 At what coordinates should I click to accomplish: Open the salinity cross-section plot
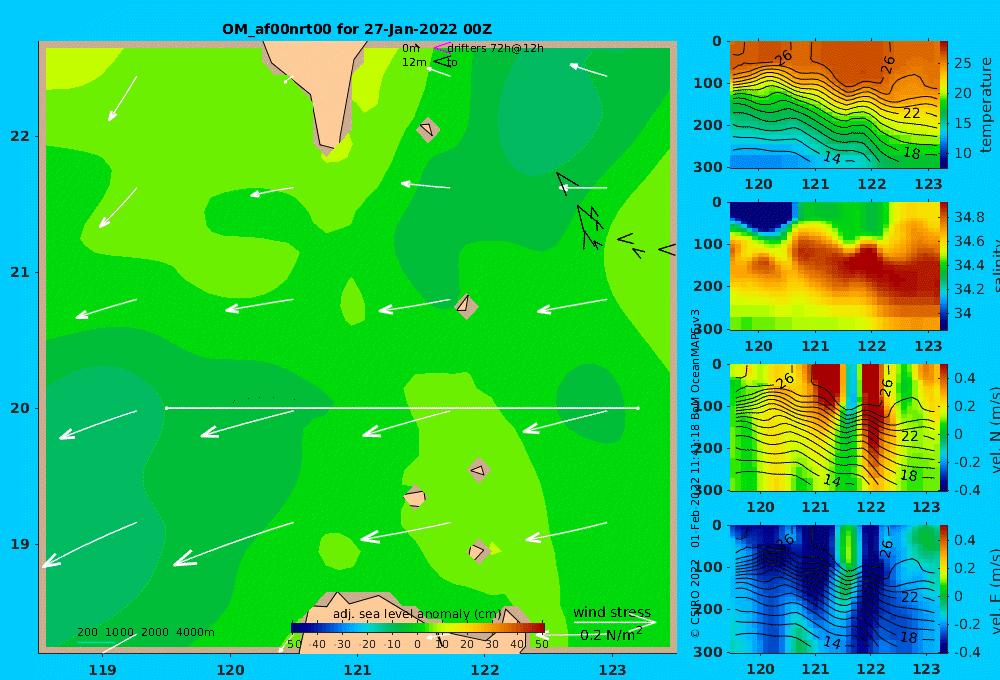[x=834, y=266]
